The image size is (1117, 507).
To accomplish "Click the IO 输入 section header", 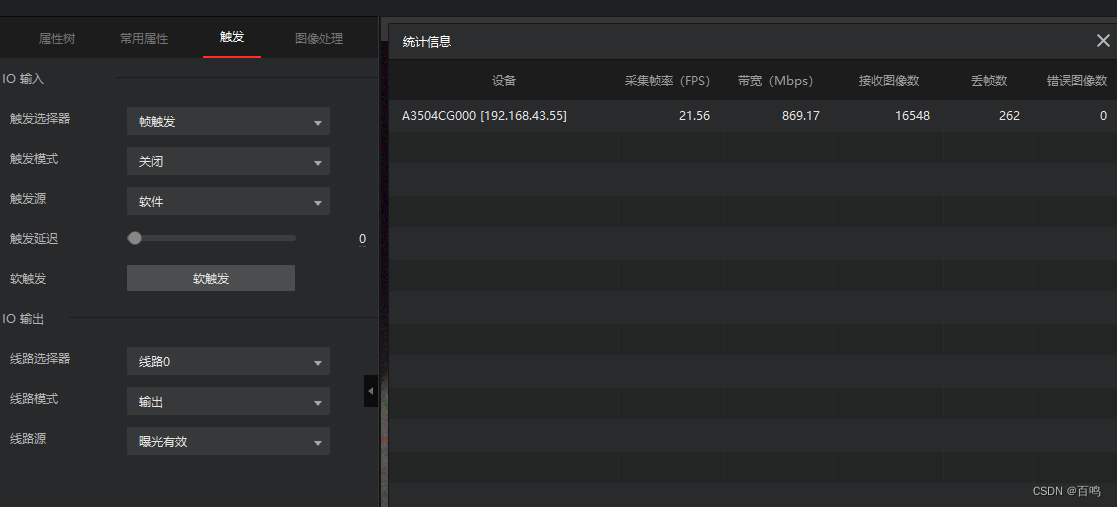I will pos(24,78).
